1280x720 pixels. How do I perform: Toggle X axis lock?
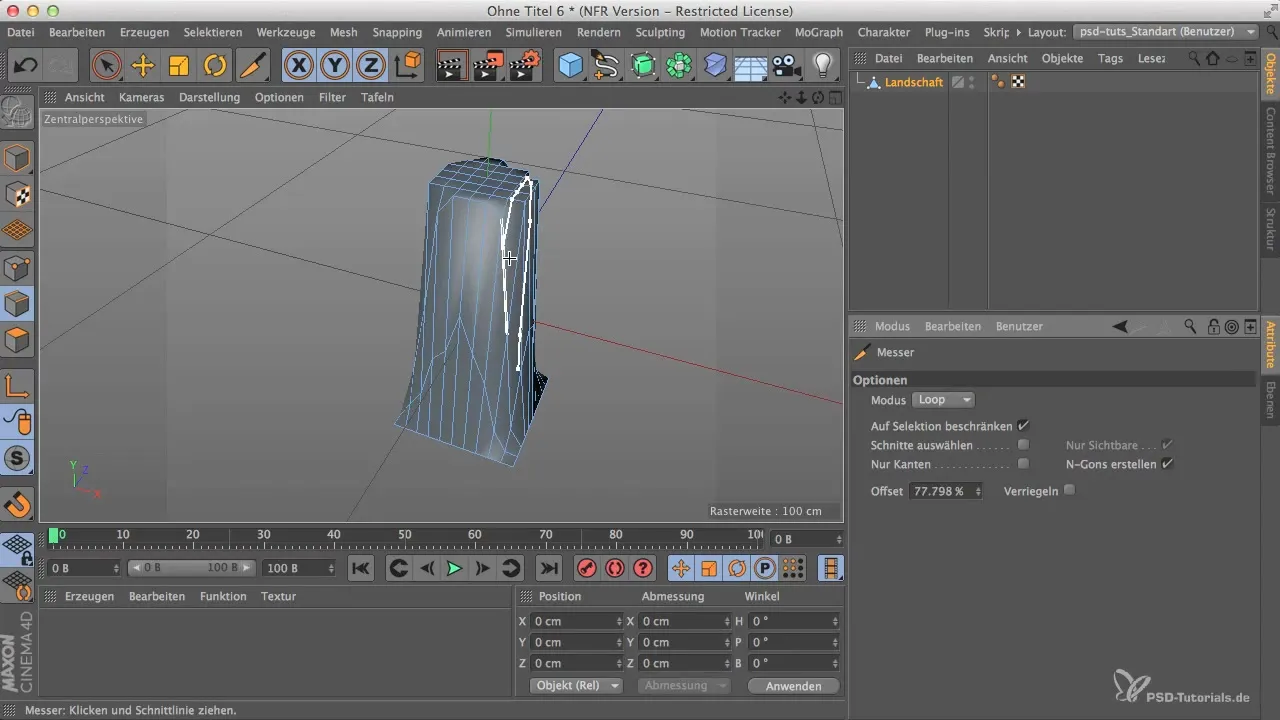click(298, 66)
